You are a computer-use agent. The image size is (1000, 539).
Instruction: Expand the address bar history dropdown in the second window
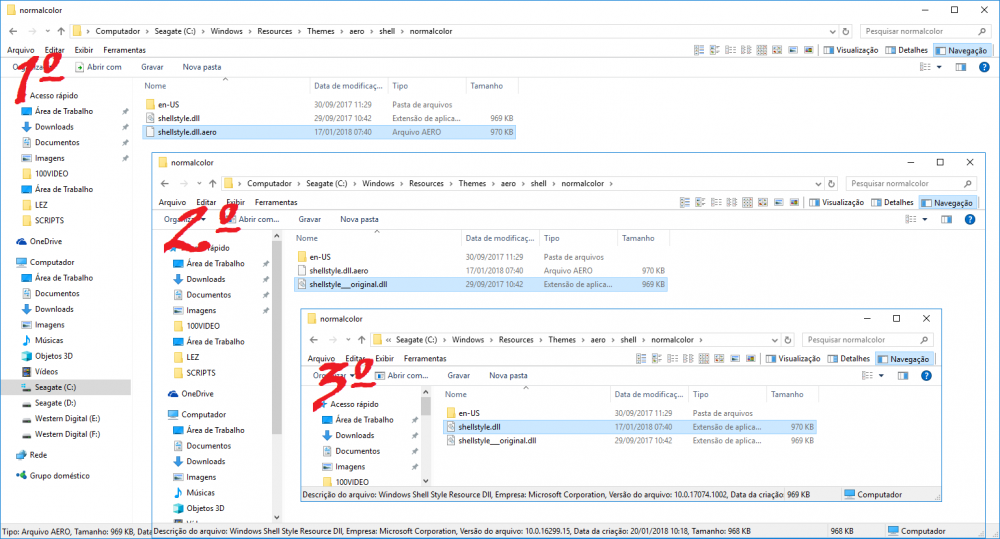819,184
